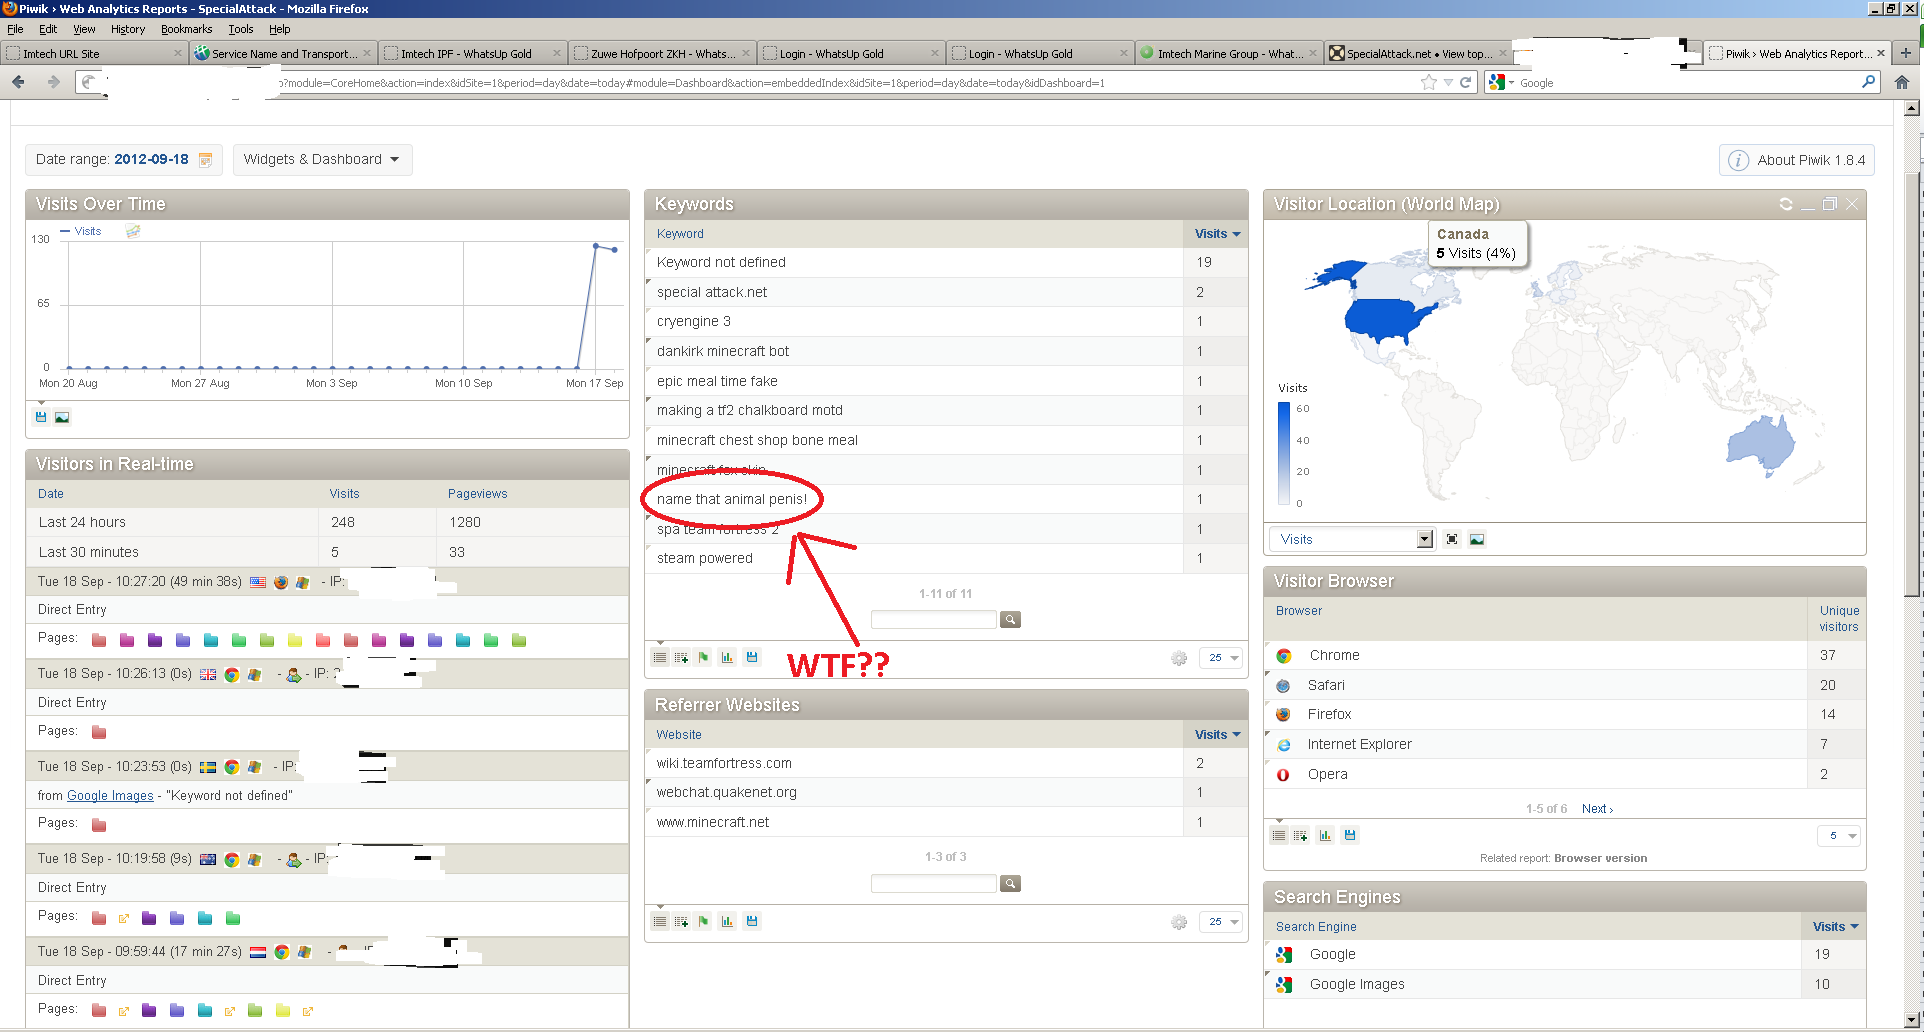
Task: Switch Keywords widget to simple table view
Action: click(660, 657)
